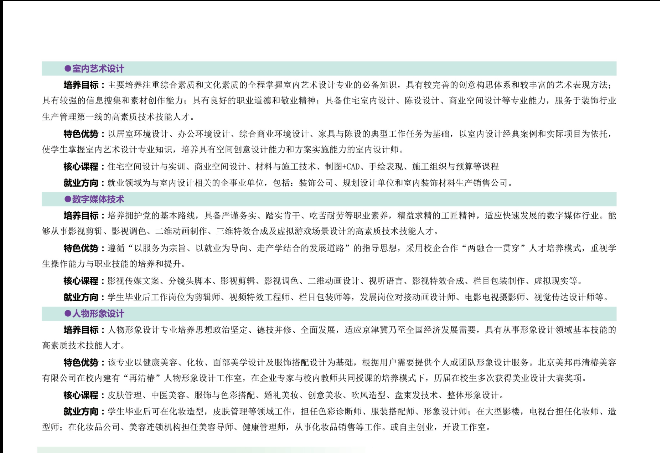Click the bullet dot before 数字媒体技术
This screenshot has width=660, height=453.
pyautogui.click(x=67, y=199)
